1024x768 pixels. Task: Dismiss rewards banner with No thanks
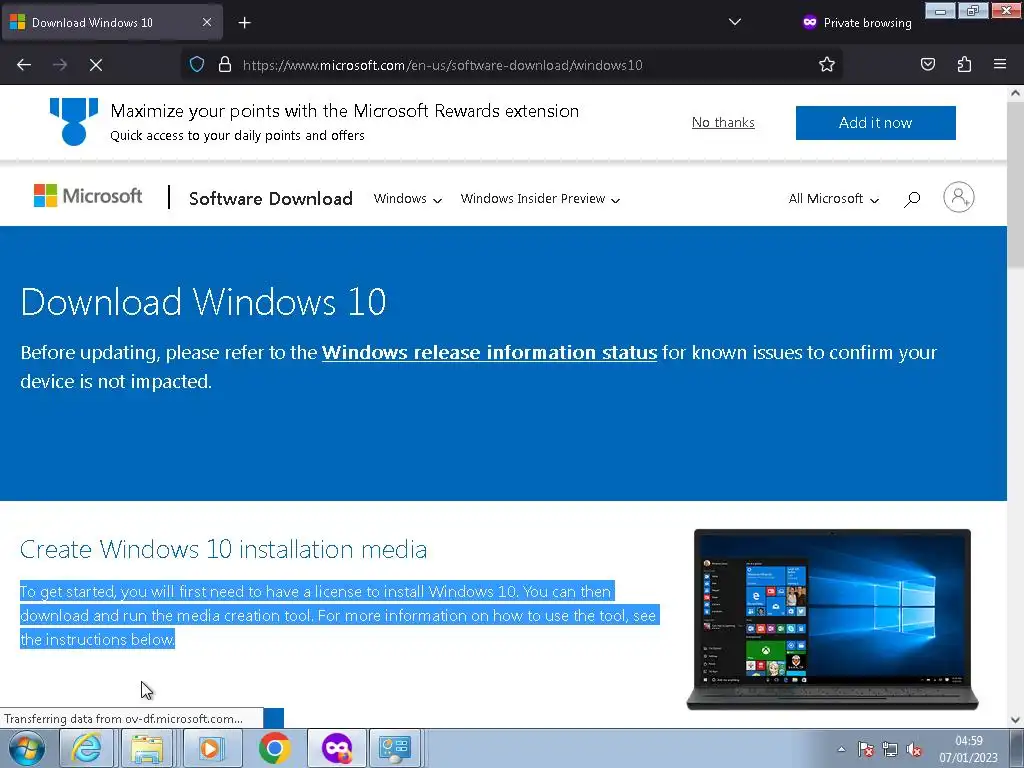[723, 123]
